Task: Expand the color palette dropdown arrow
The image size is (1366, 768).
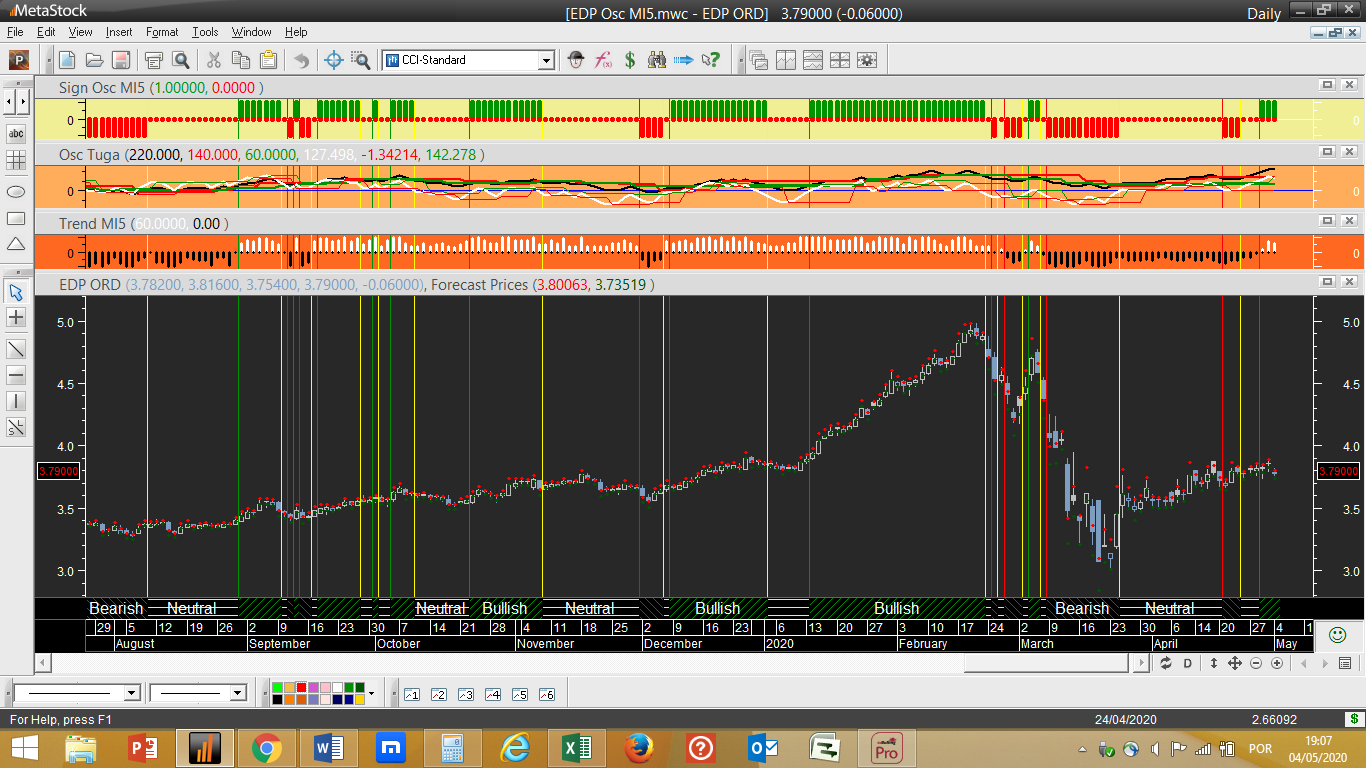Action: click(x=371, y=693)
